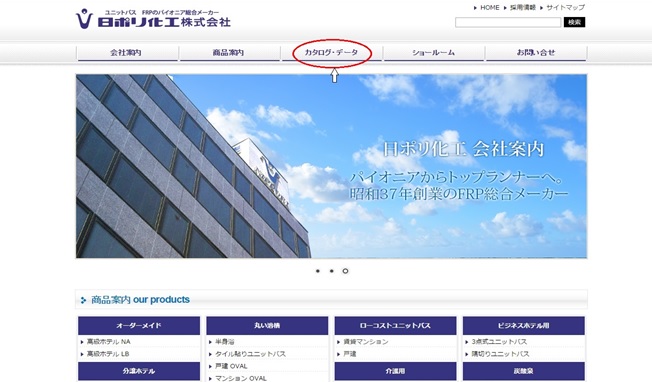This screenshot has width=652, height=382.
Task: Open the 介護用 category header
Action: coord(395,371)
